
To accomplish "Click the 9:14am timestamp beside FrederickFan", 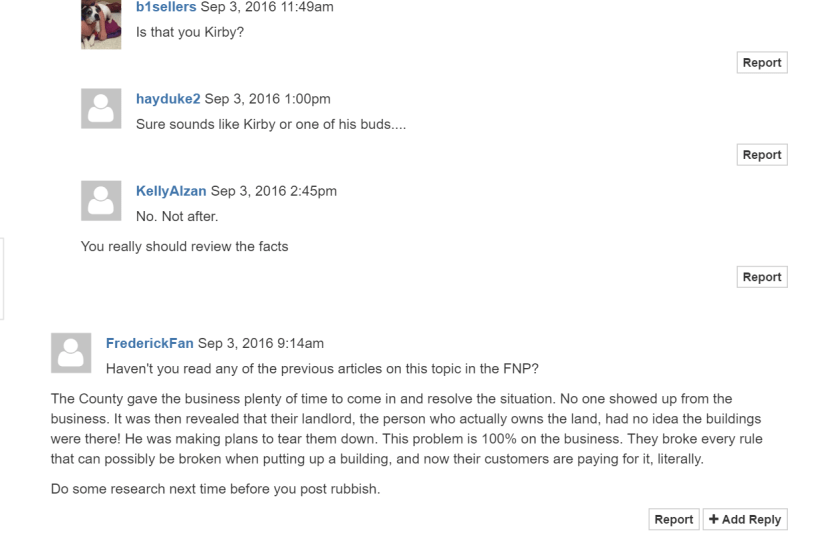I will tap(261, 343).
